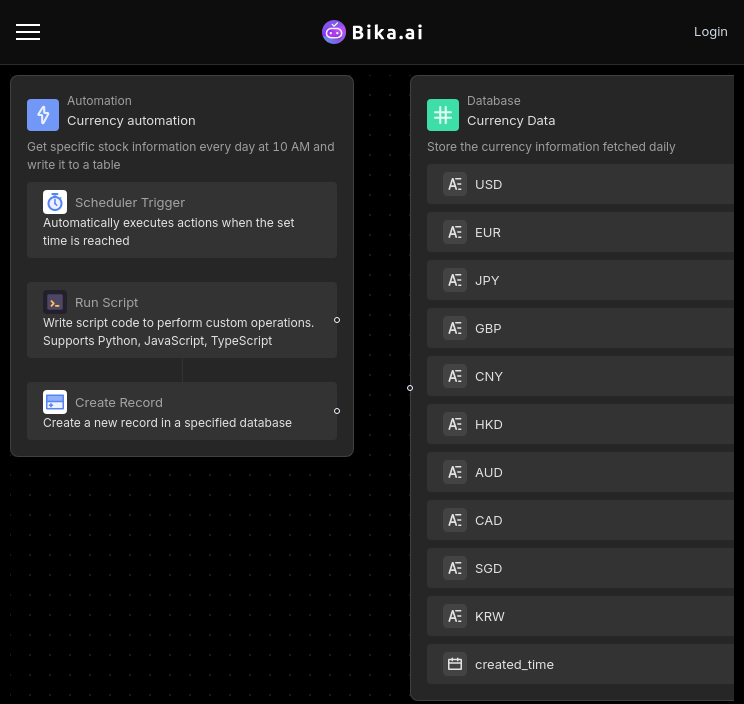
Task: Click the Currency Data title
Action: pos(511,121)
